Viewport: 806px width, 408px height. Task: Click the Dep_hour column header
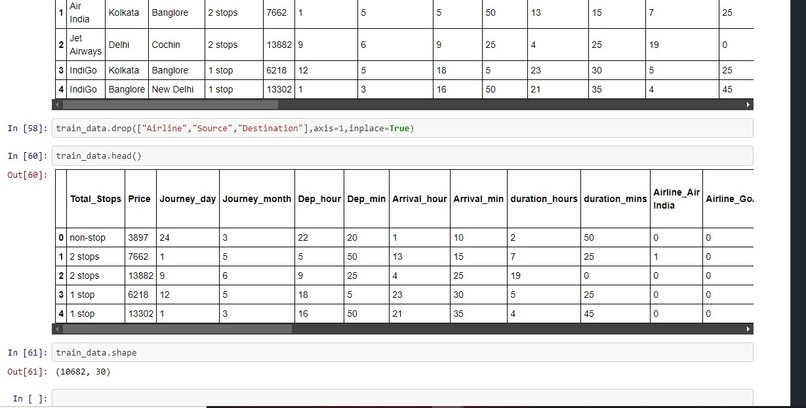319,199
